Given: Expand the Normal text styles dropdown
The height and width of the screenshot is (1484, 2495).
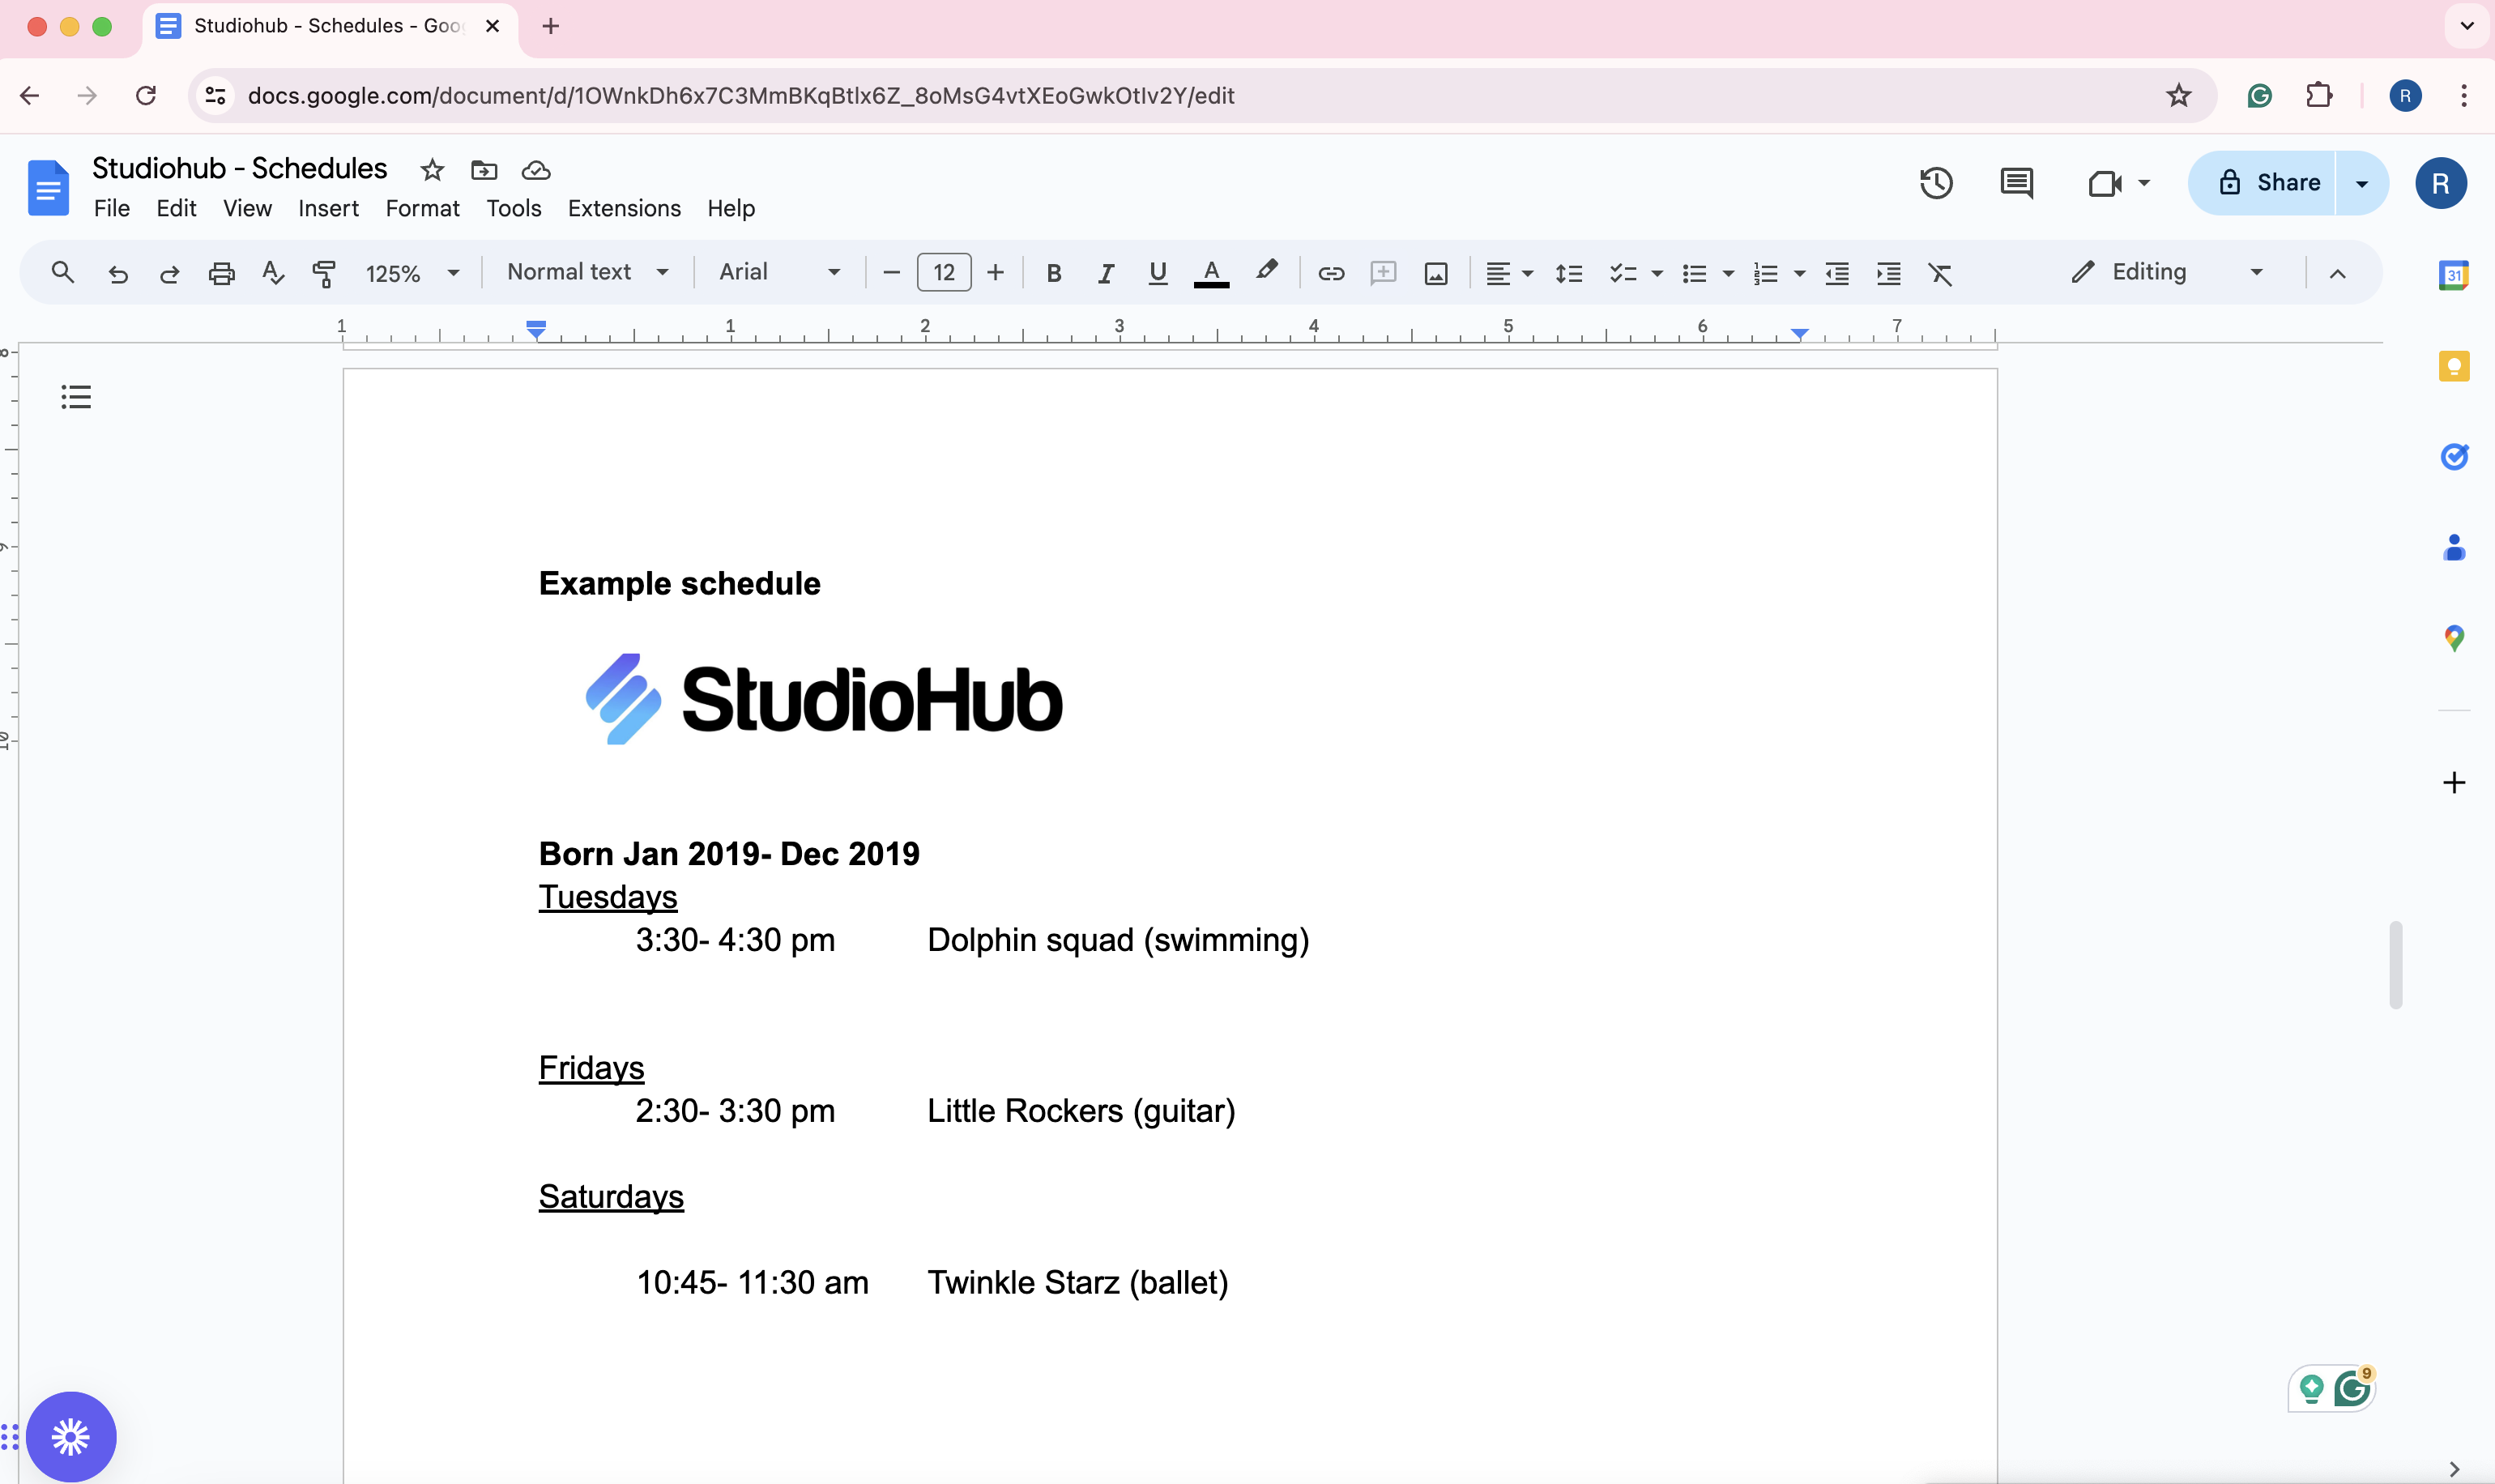Looking at the screenshot, I should pos(587,272).
